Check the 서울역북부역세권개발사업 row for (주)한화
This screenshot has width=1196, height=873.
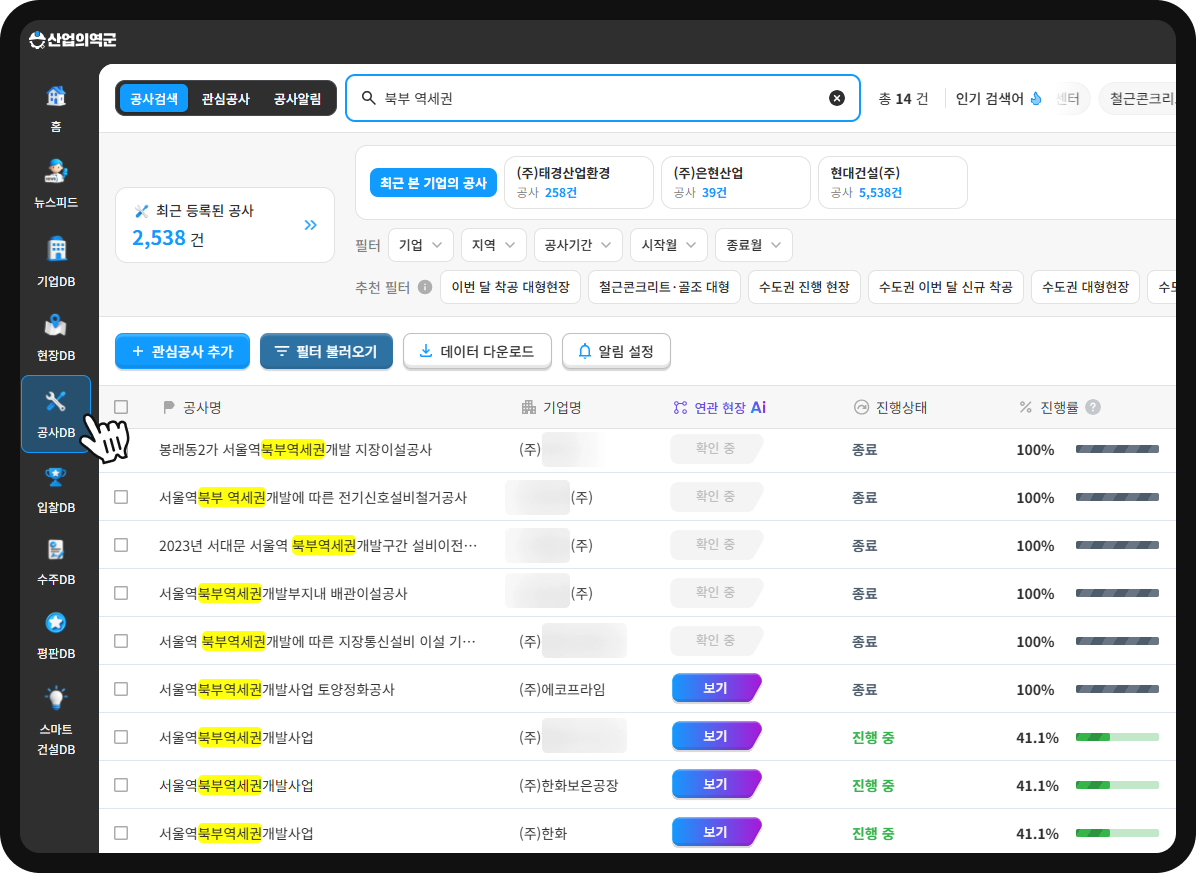(121, 833)
